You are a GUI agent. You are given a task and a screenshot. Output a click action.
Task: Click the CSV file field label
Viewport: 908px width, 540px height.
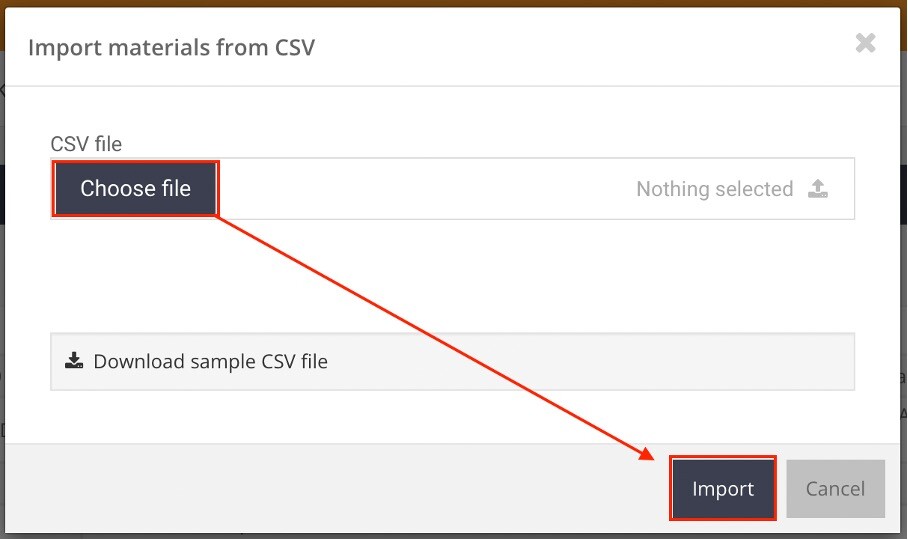point(86,144)
